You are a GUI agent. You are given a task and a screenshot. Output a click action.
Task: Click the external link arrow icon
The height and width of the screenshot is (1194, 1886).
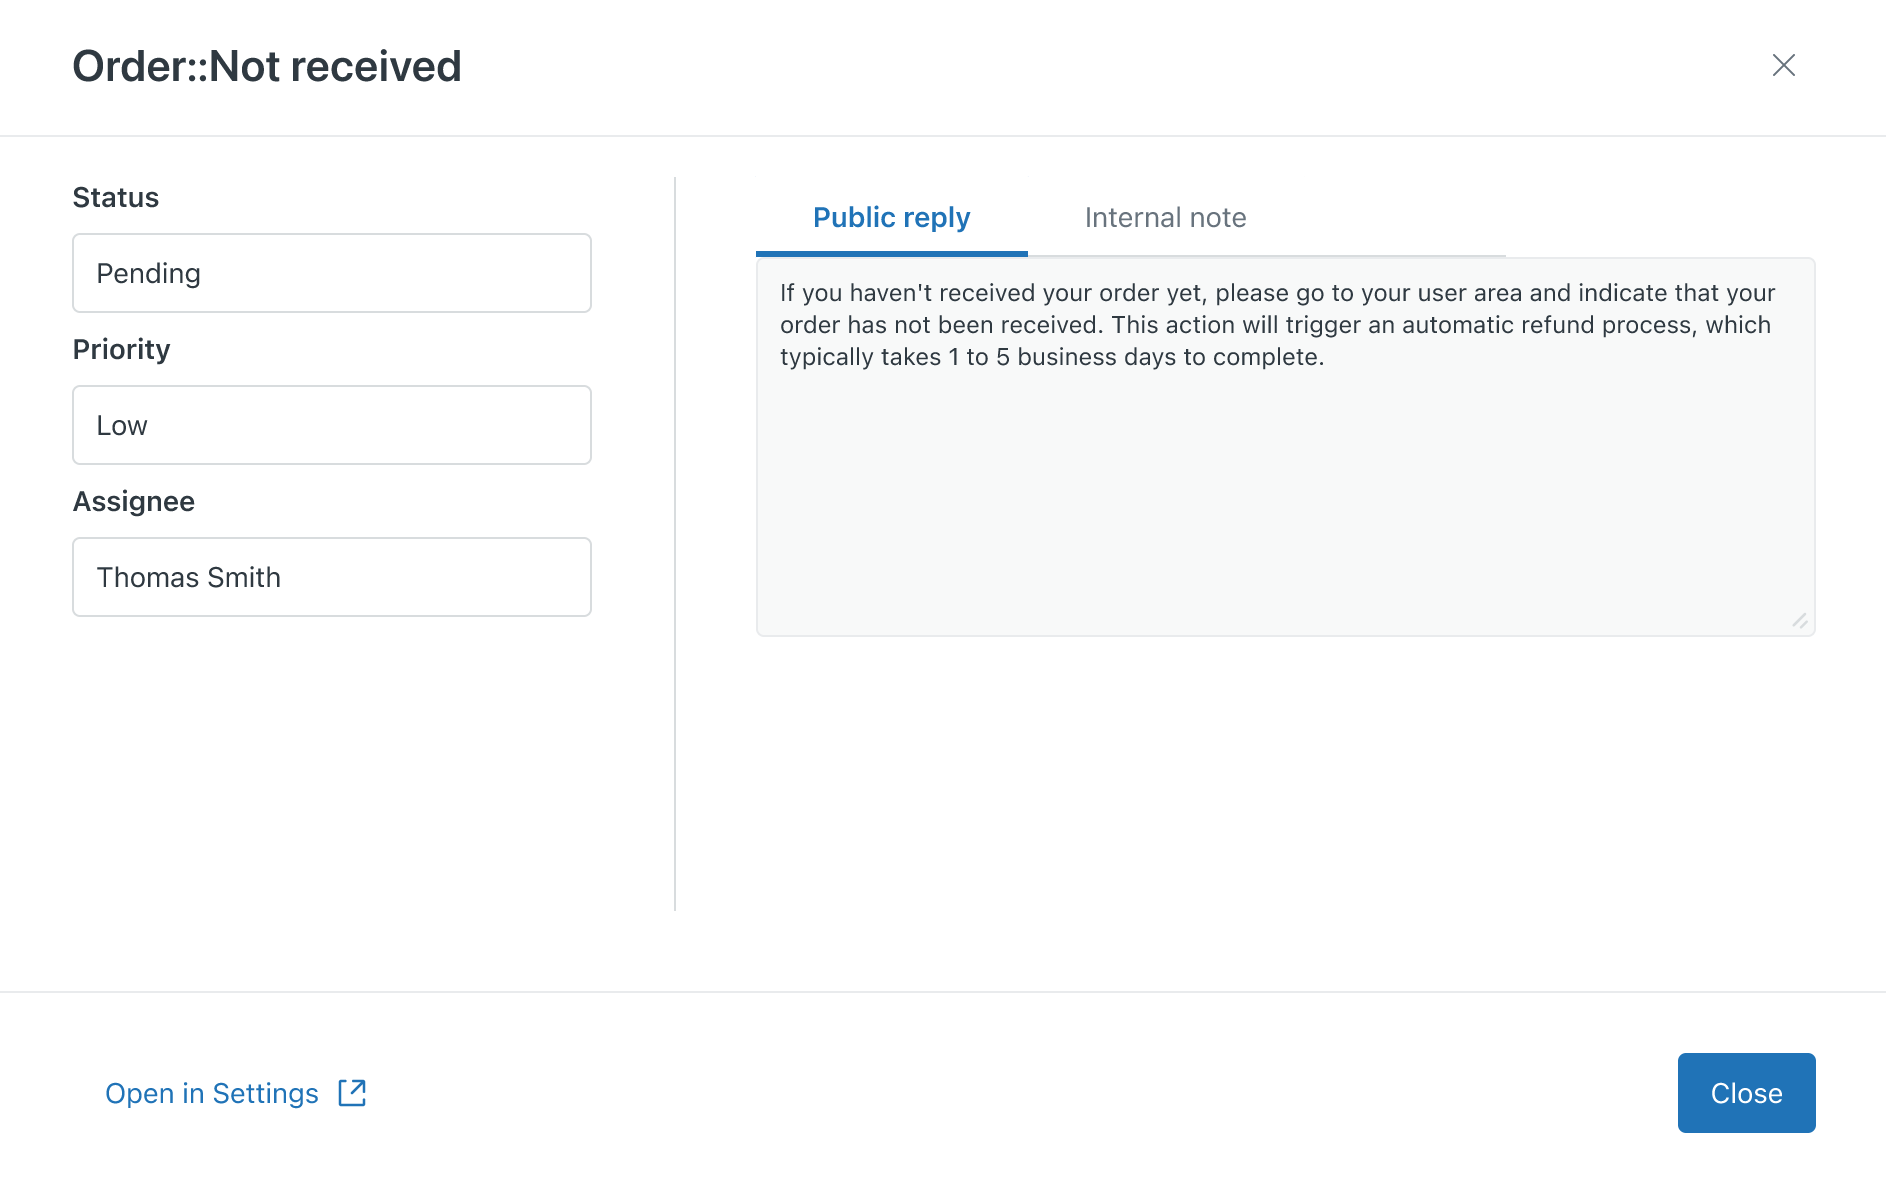[352, 1093]
